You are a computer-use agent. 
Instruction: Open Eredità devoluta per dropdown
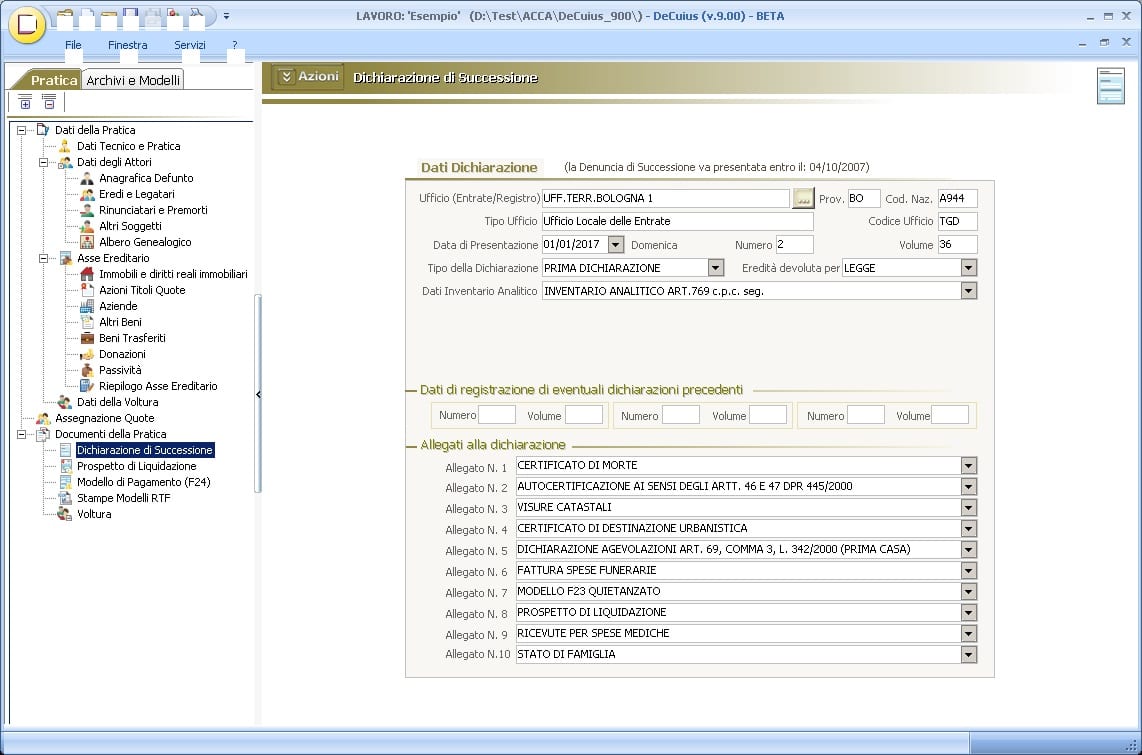pos(968,268)
